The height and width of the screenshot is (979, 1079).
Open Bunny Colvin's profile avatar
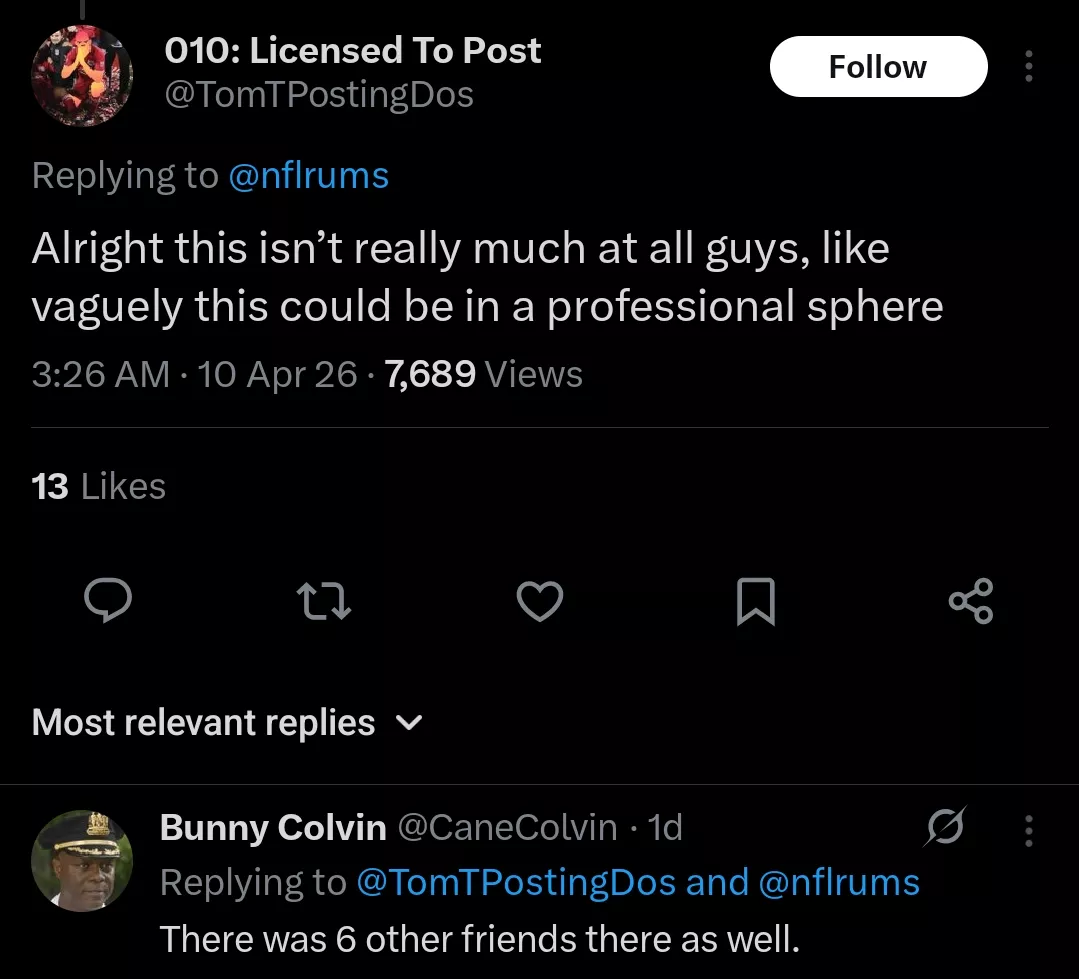tap(82, 860)
